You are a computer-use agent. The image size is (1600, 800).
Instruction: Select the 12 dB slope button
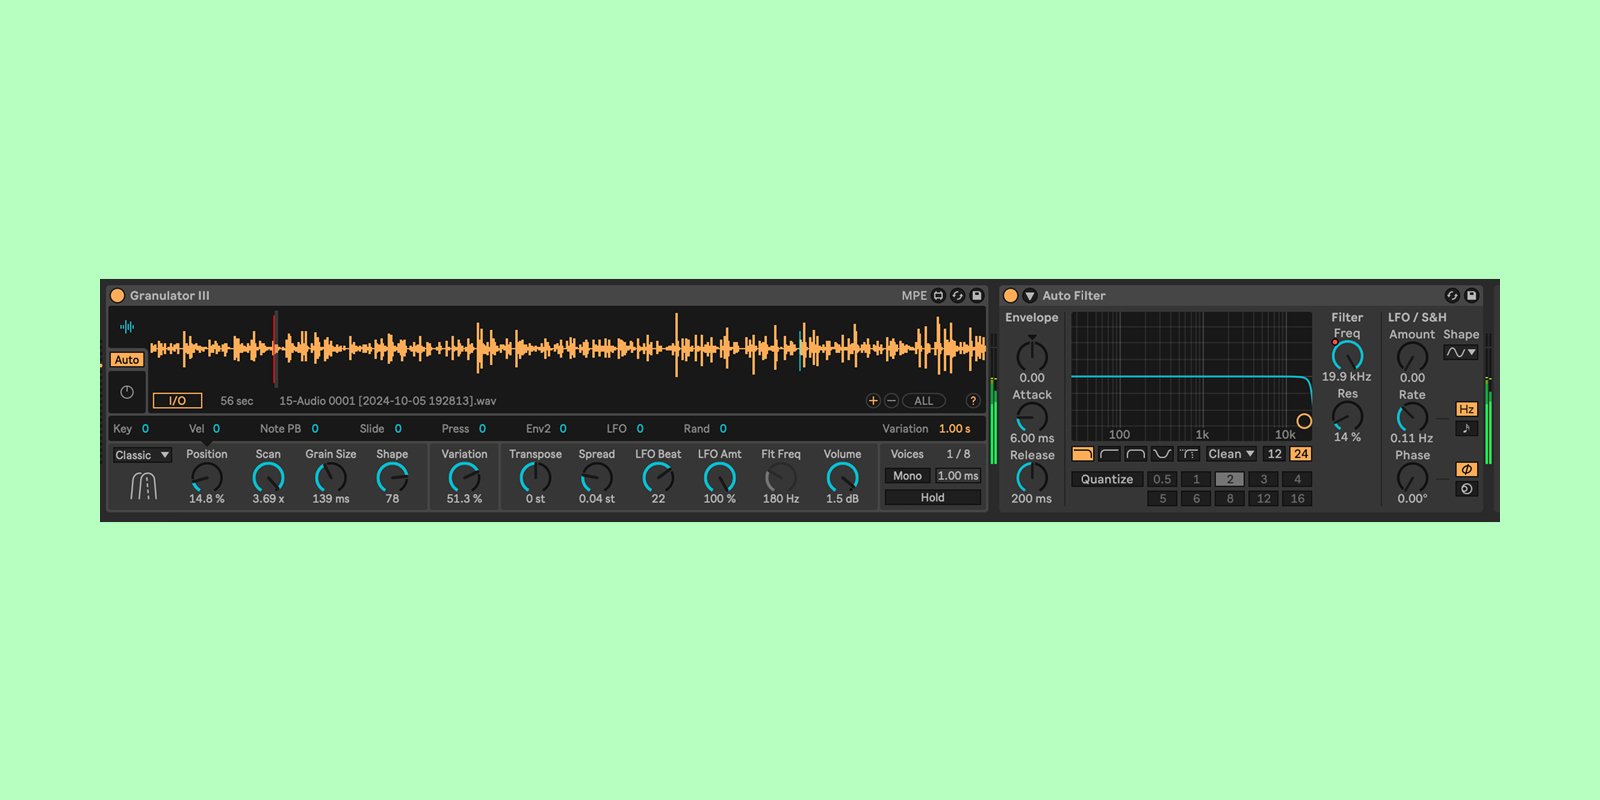1274,454
